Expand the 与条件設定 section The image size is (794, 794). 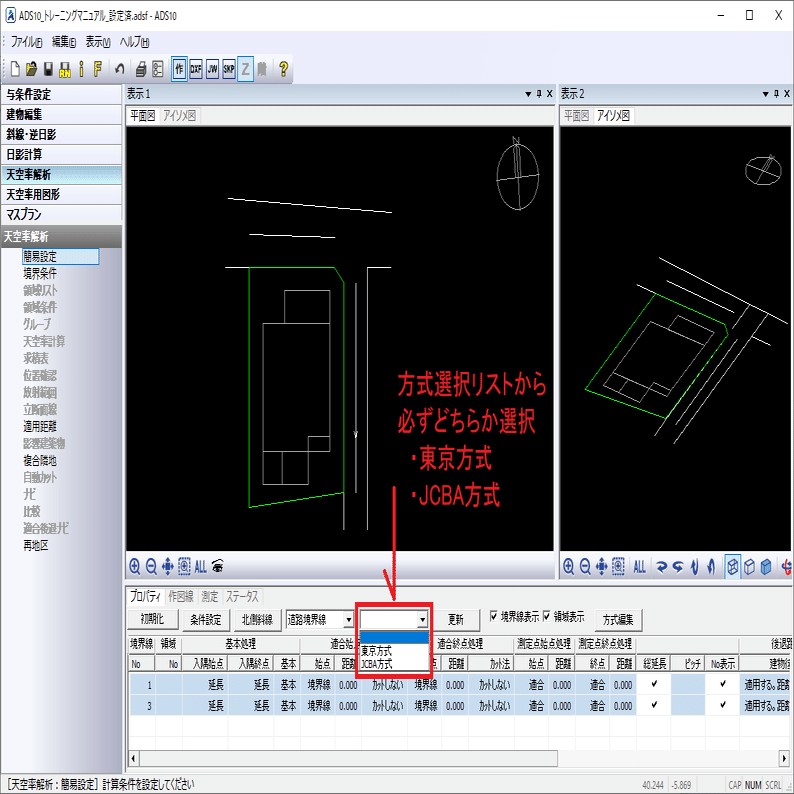click(x=61, y=94)
